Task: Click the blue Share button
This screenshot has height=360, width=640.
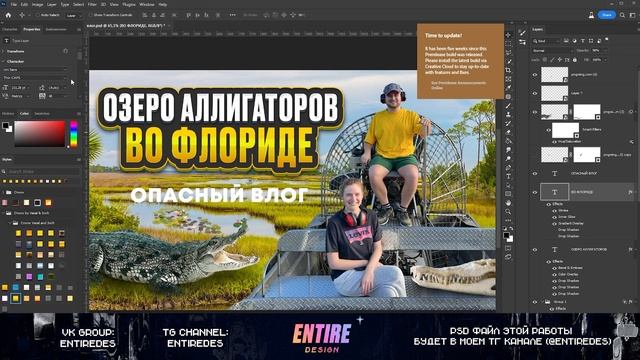Action: [607, 15]
